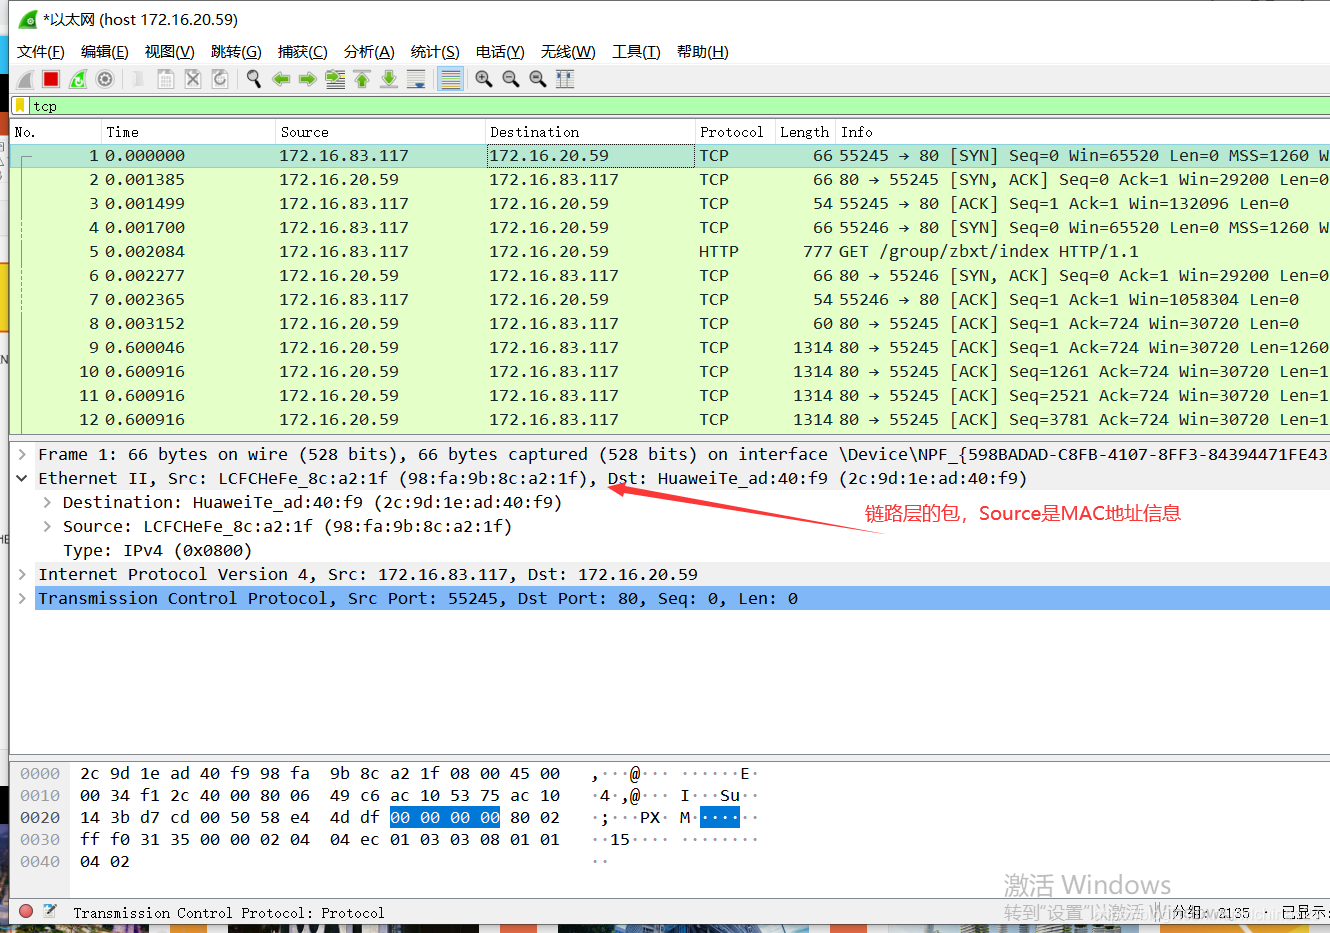Open the 工具(T) menu
Image resolution: width=1330 pixels, height=933 pixels.
tap(636, 52)
